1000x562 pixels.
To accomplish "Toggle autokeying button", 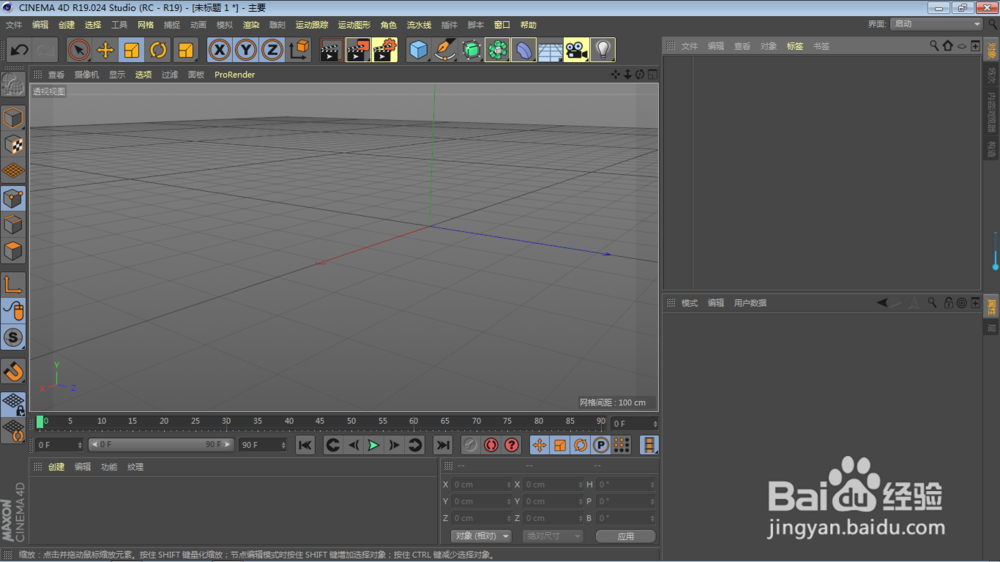I will click(491, 445).
